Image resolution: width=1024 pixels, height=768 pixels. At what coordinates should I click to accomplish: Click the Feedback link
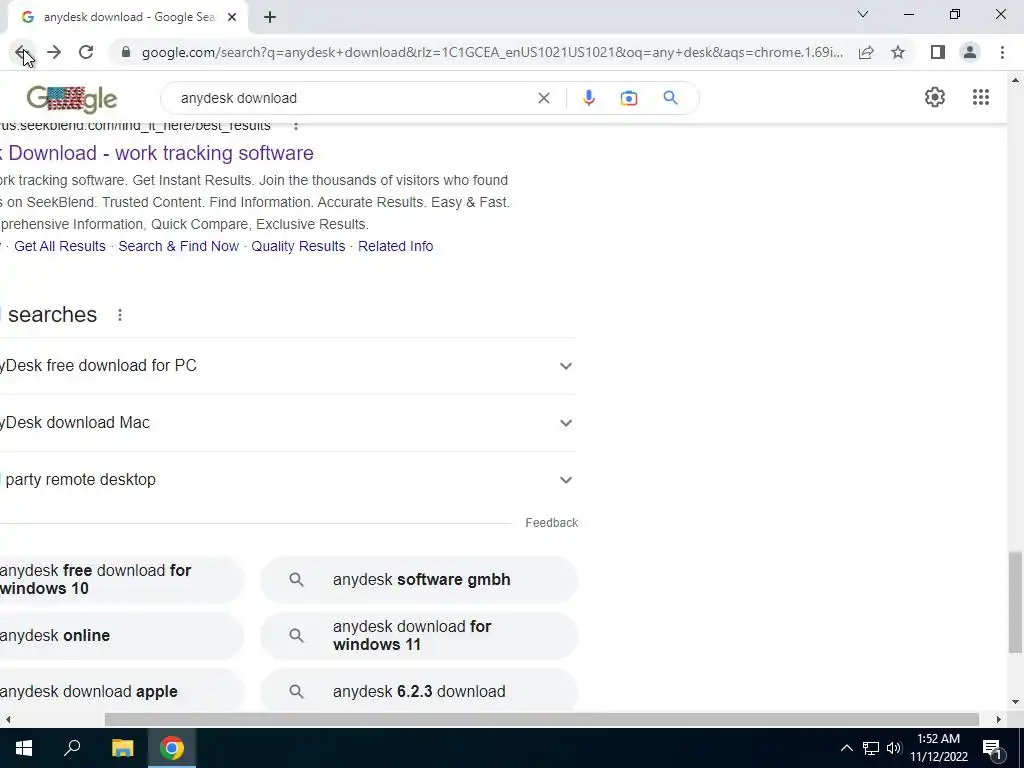point(551,522)
